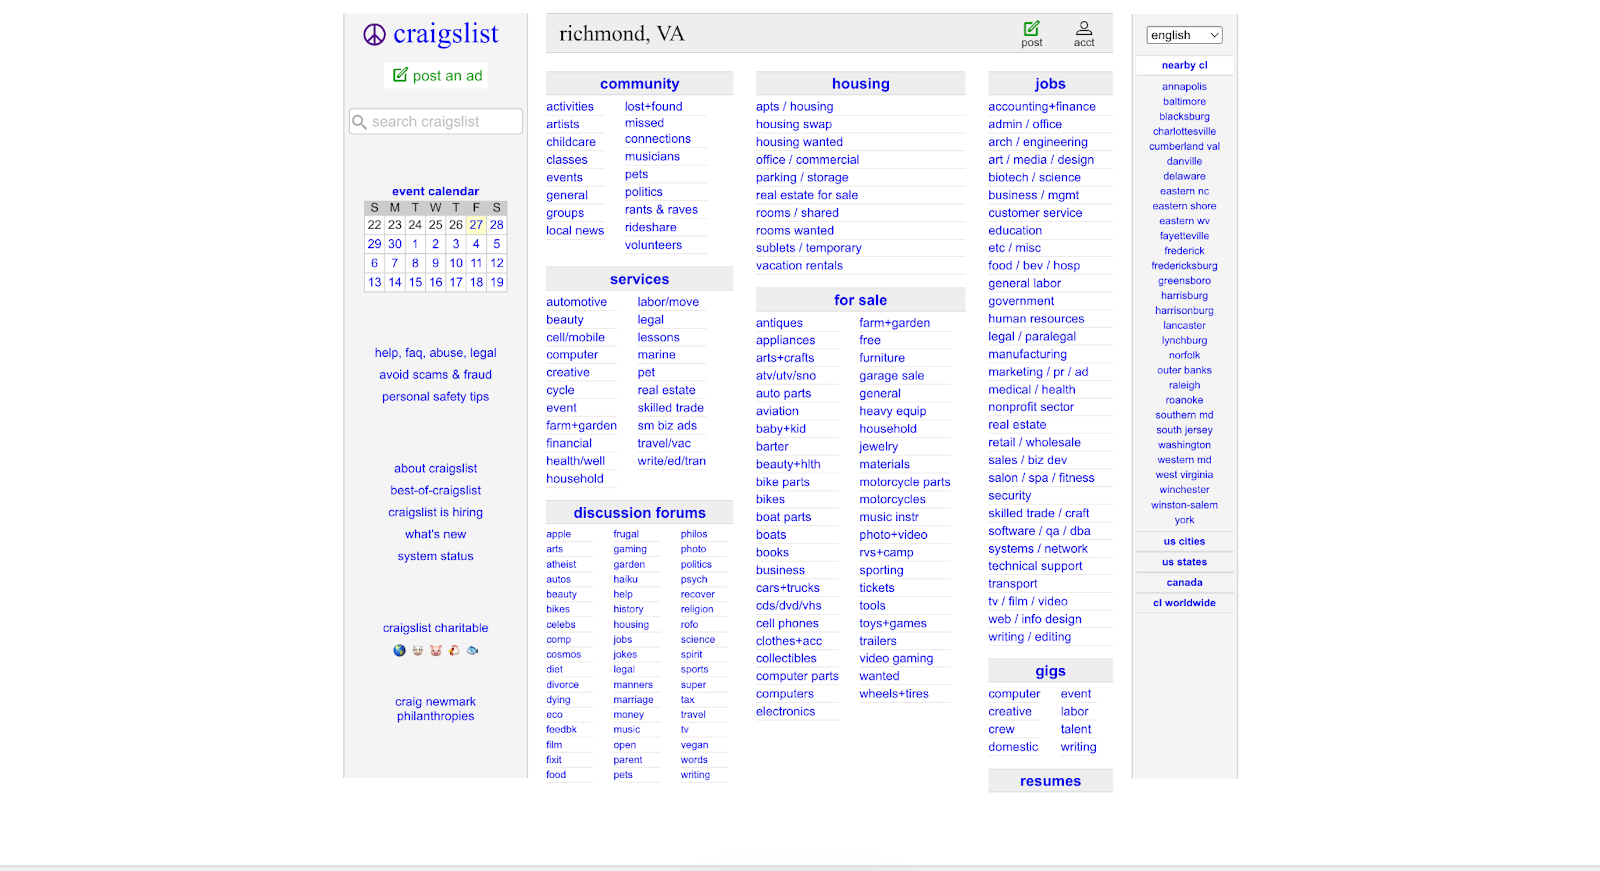Open the event calendar link
The width and height of the screenshot is (1600, 871).
point(435,191)
